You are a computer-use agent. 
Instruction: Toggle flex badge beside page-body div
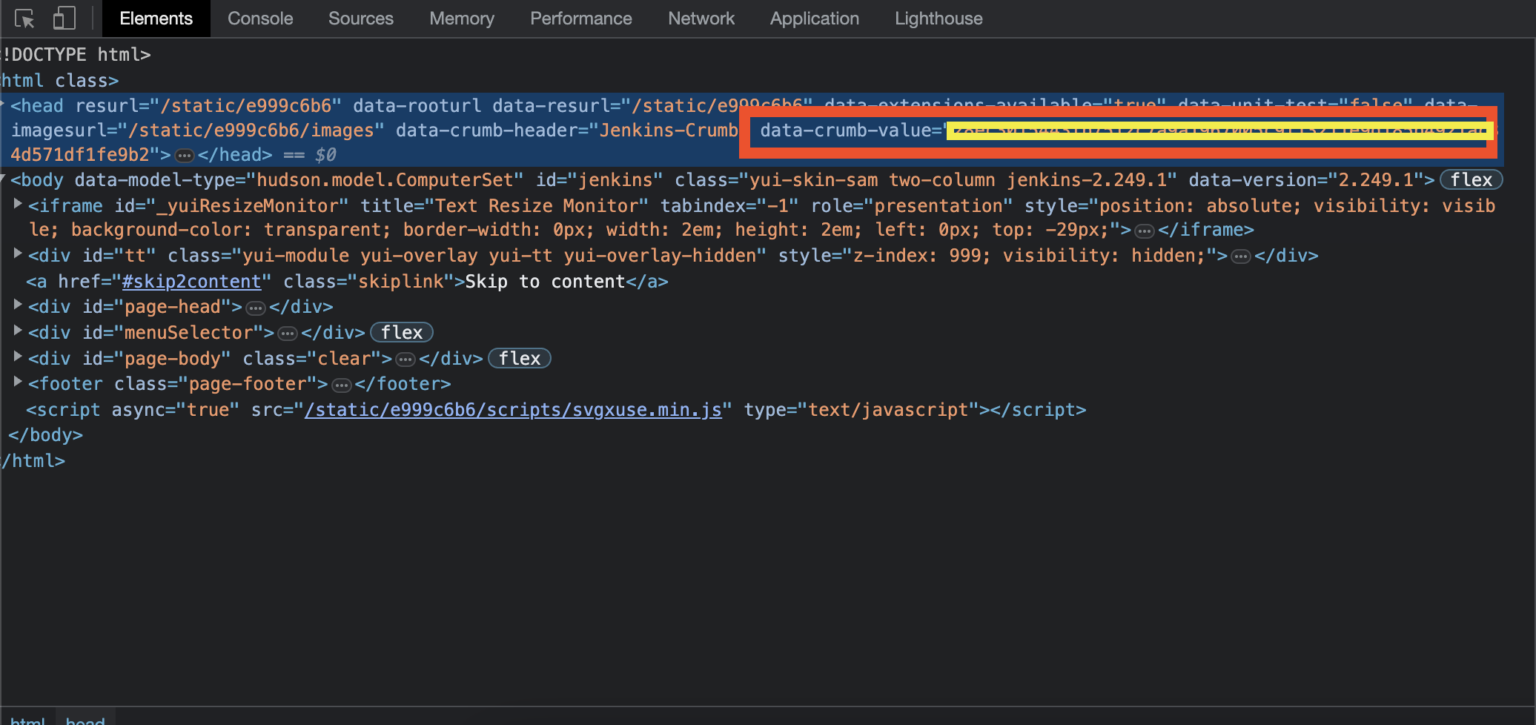coord(519,358)
